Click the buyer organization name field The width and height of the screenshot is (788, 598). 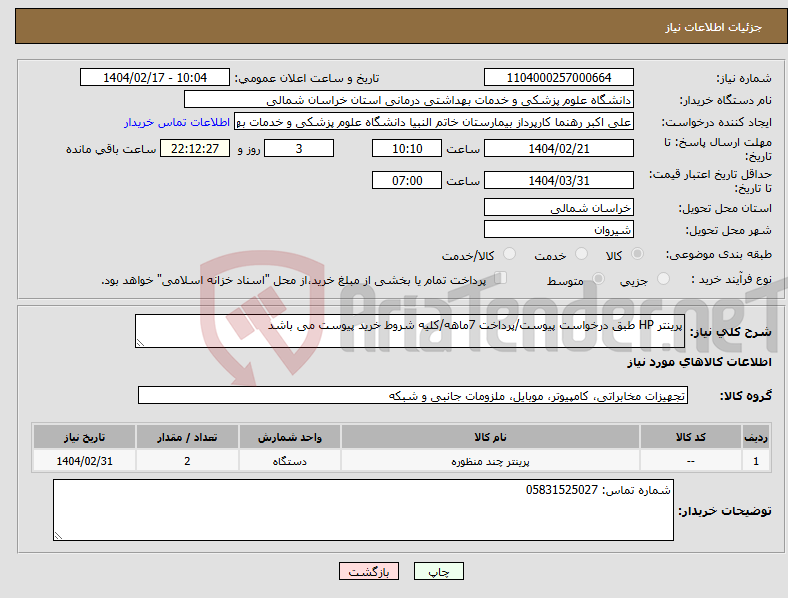409,99
